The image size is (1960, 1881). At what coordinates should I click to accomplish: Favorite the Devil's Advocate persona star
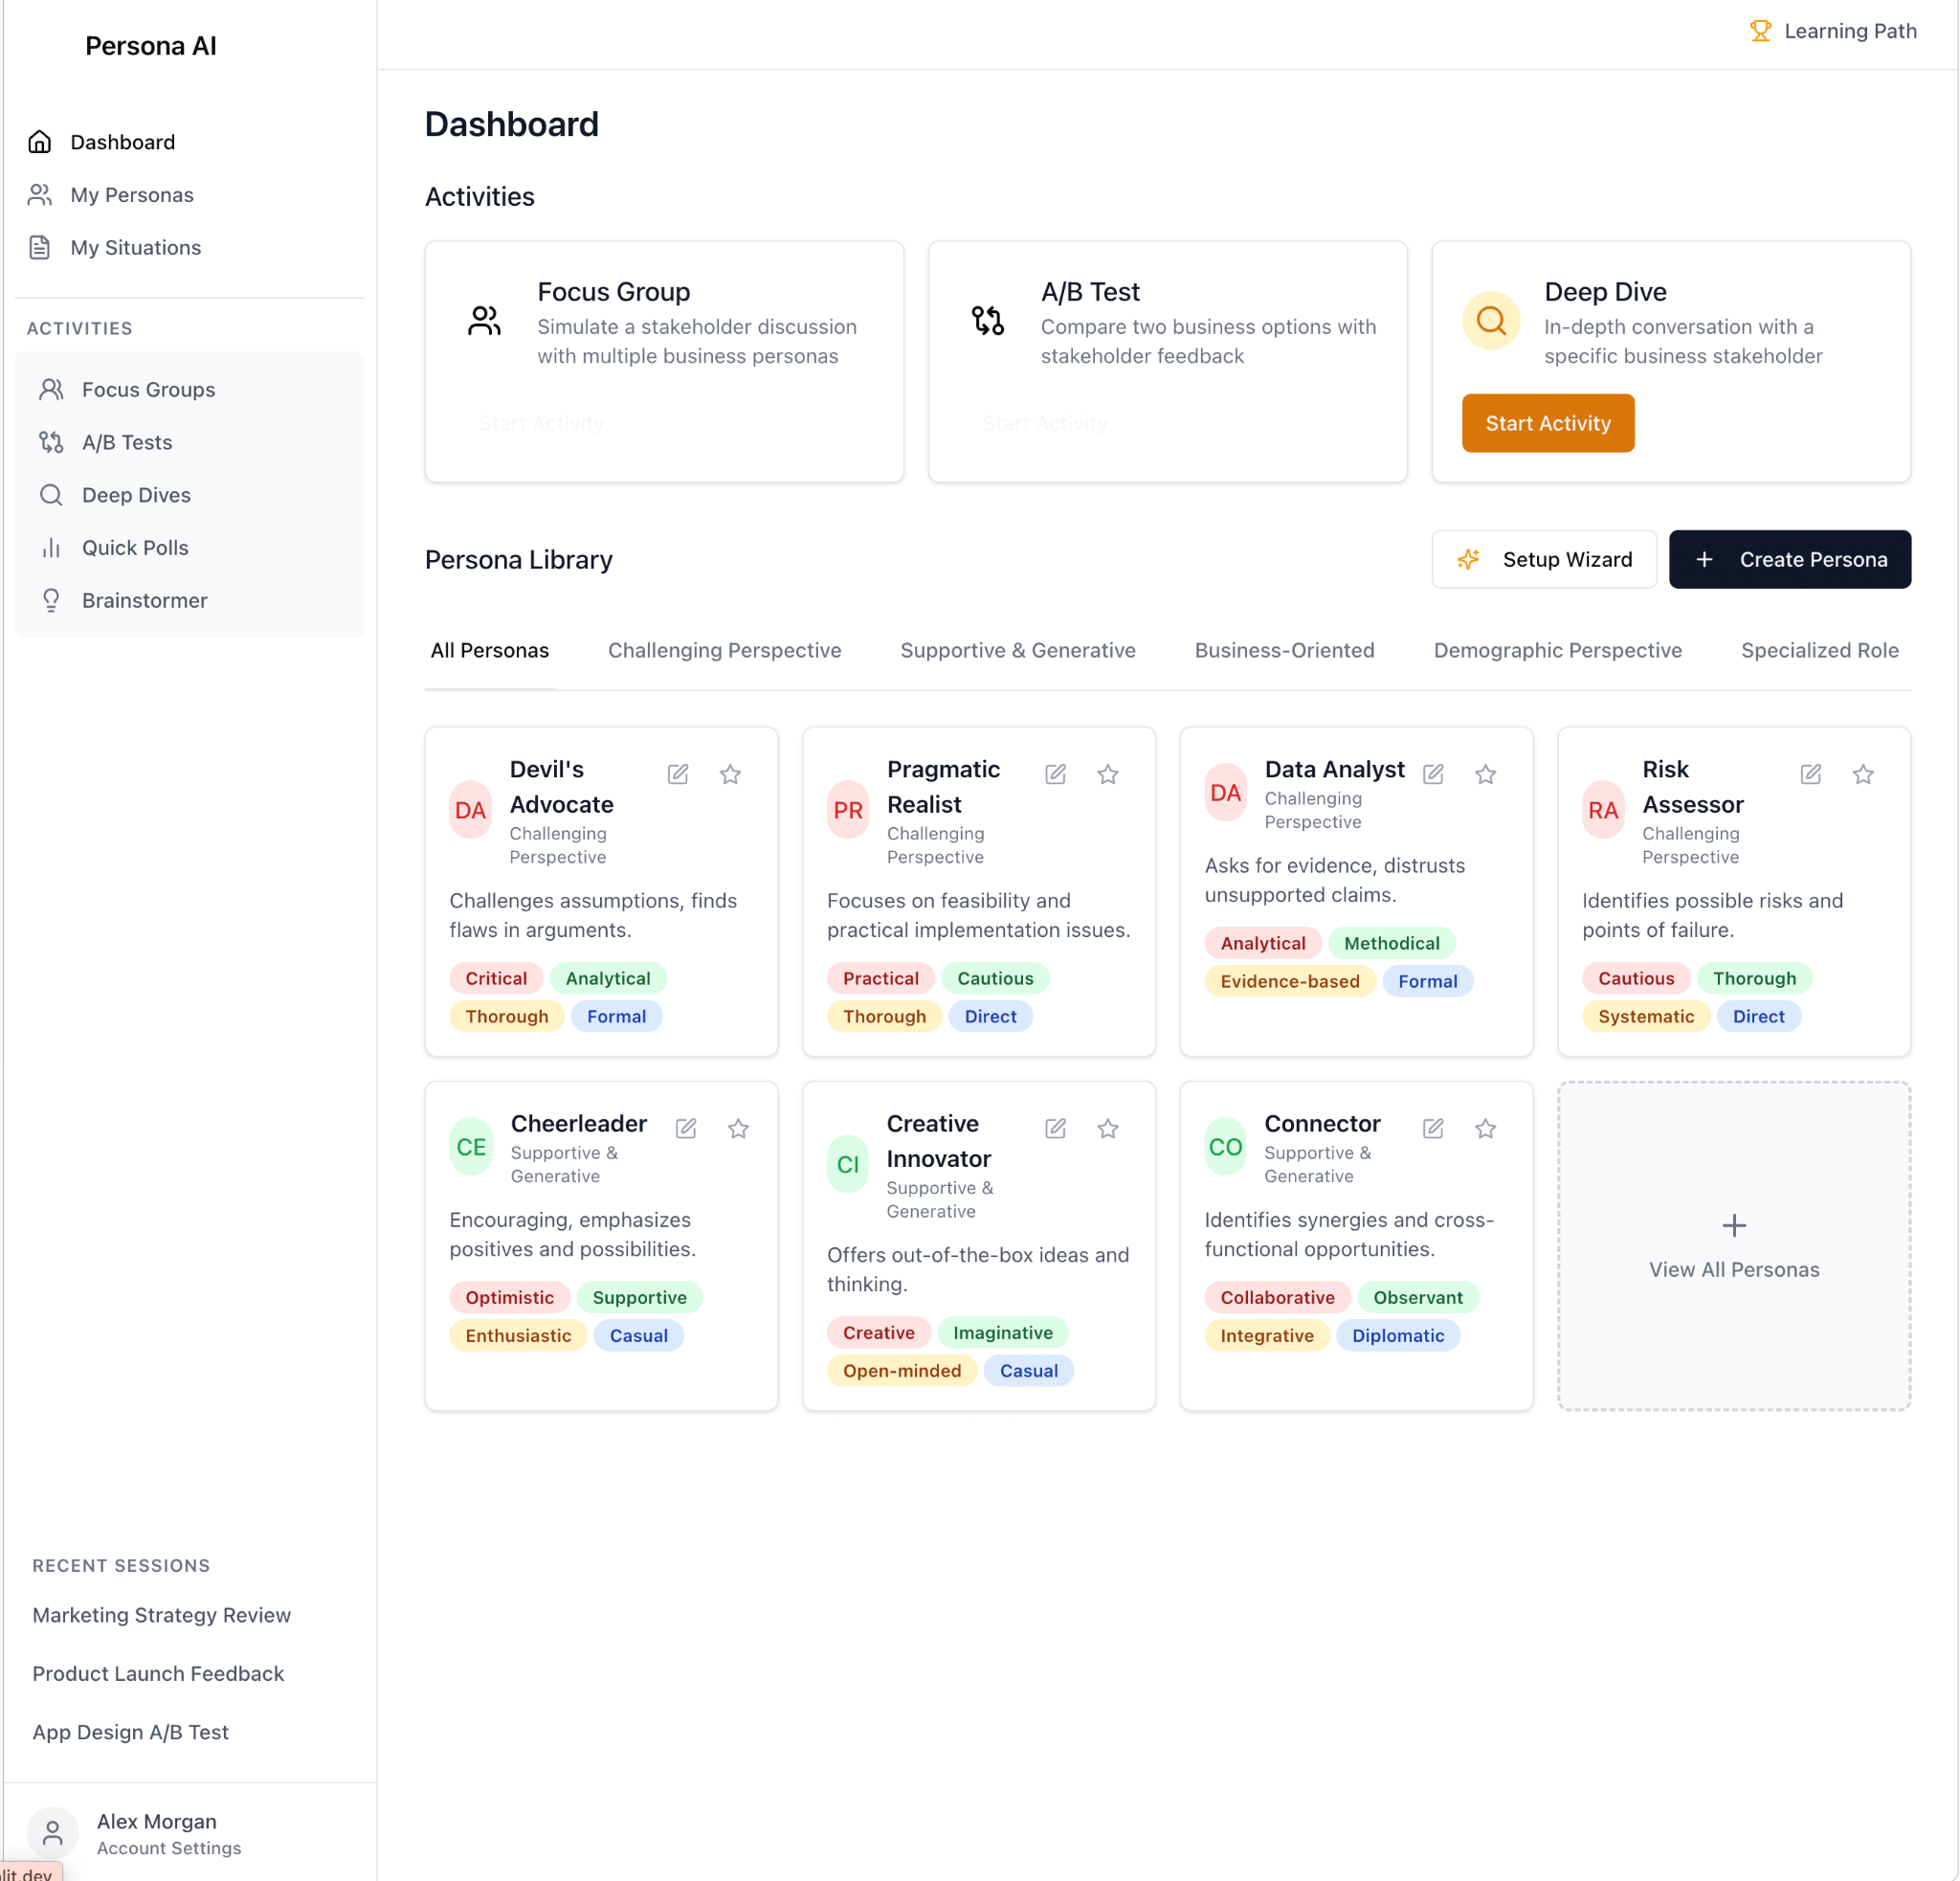[x=730, y=774]
